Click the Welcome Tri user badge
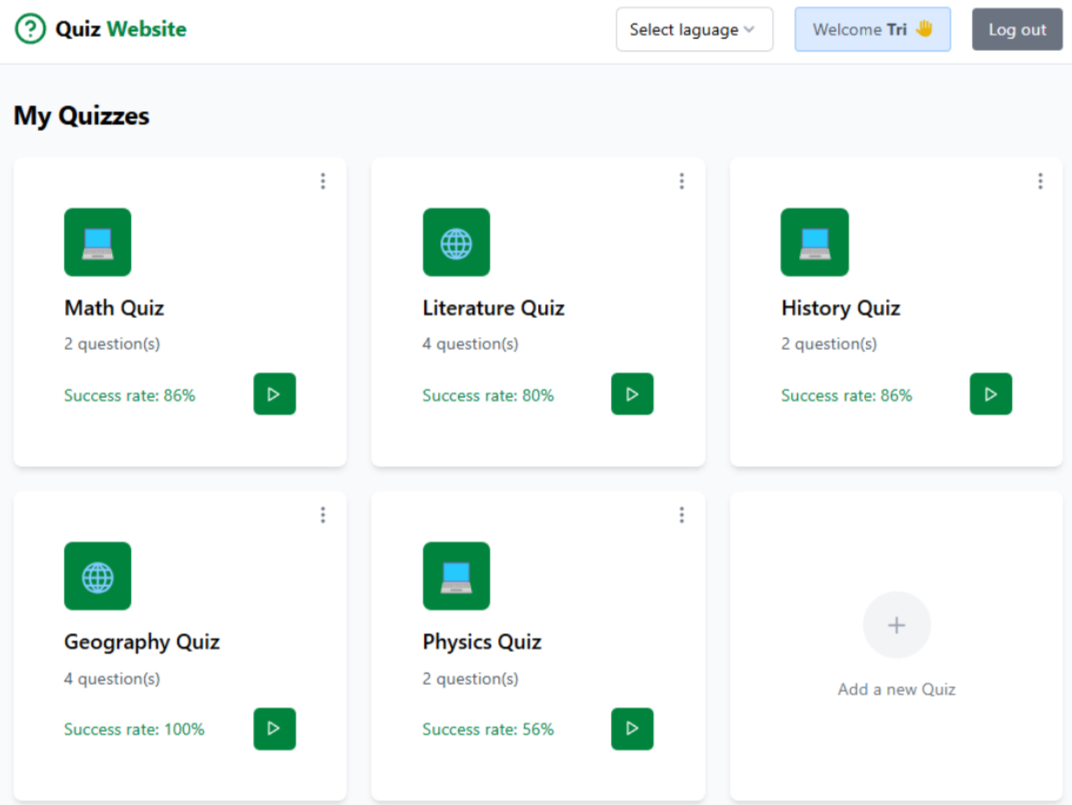The width and height of the screenshot is (1072, 805). (x=872, y=30)
